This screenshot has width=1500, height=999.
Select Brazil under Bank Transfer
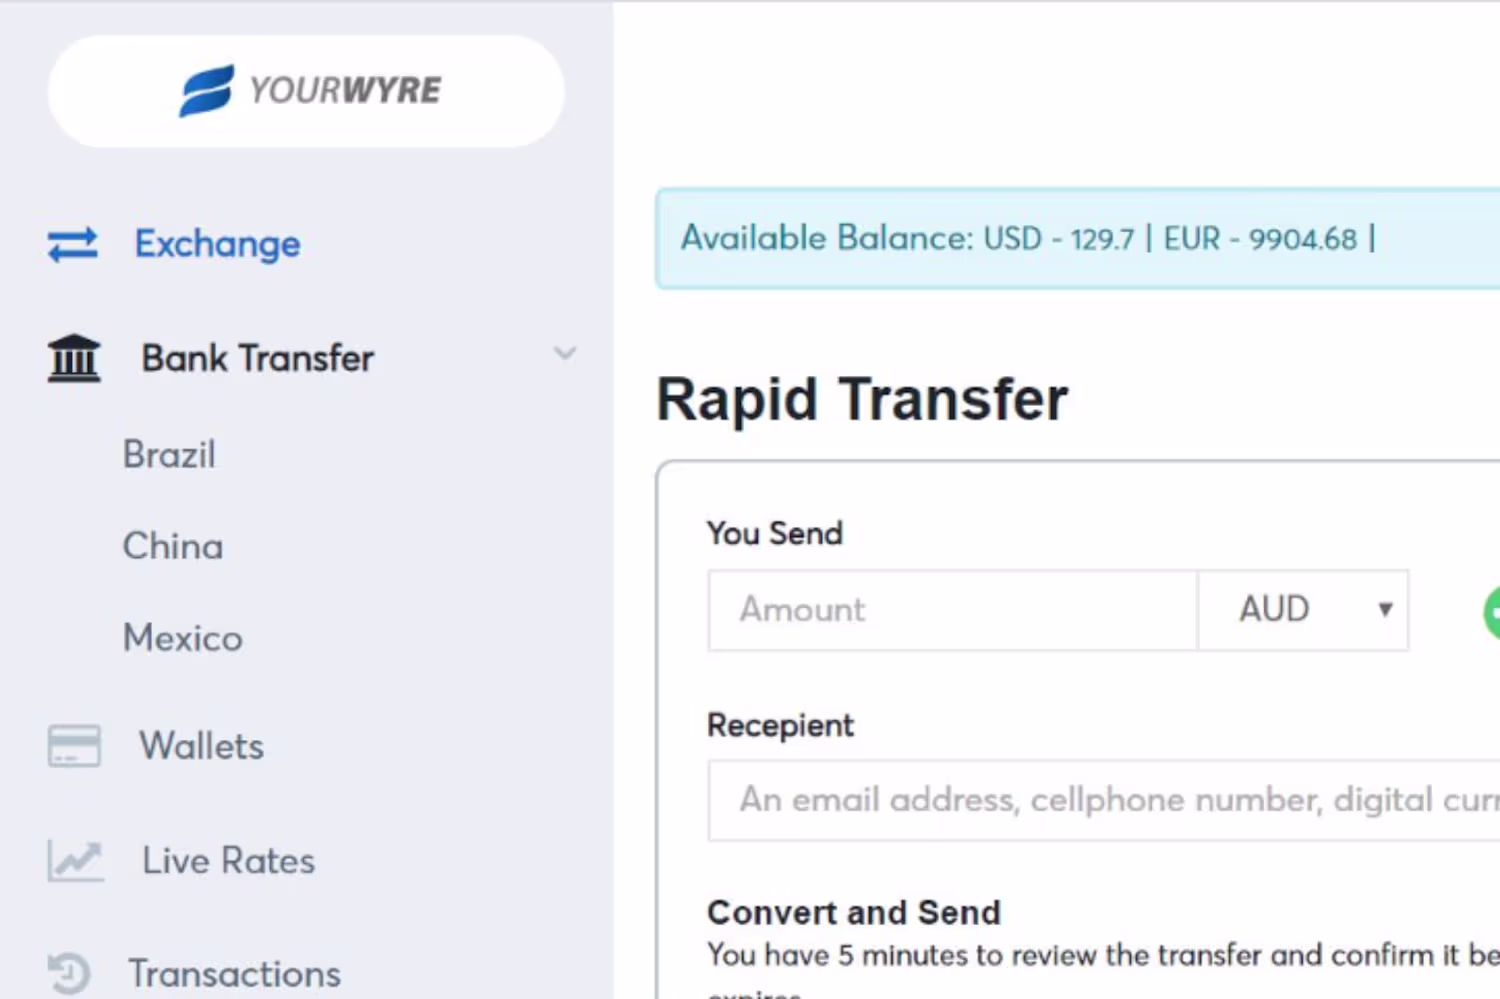(x=169, y=455)
